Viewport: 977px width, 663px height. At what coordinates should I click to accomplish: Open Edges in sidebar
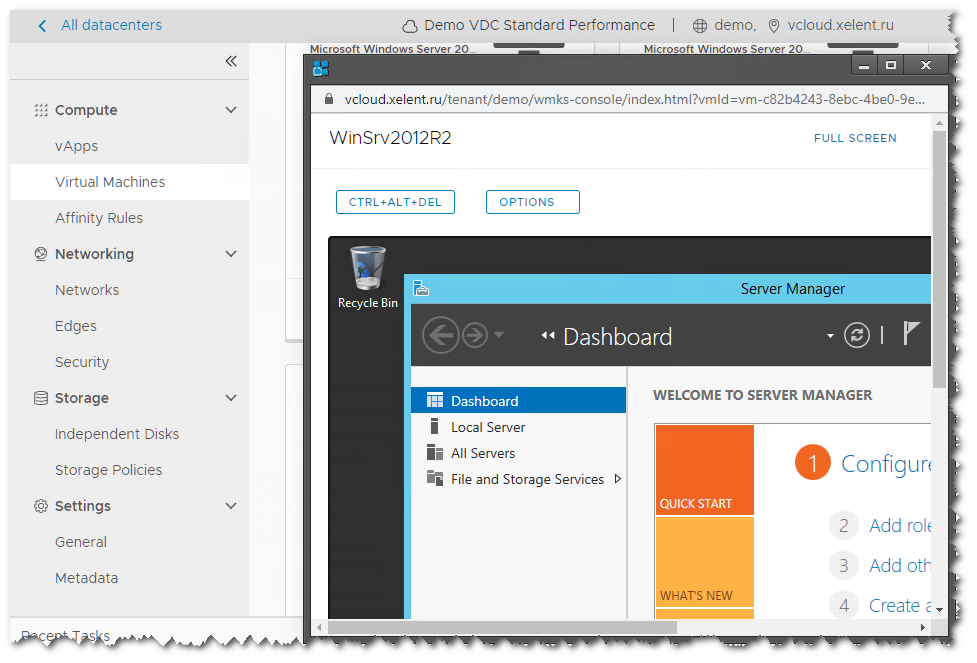[x=75, y=326]
